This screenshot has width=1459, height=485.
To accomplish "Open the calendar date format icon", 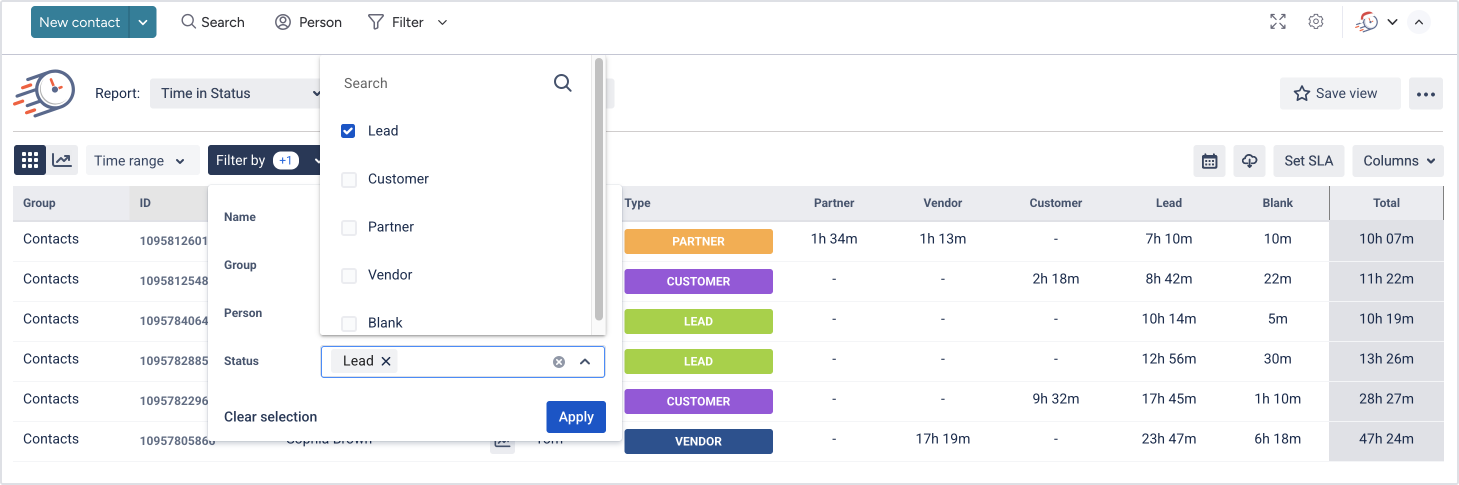I will point(1209,161).
